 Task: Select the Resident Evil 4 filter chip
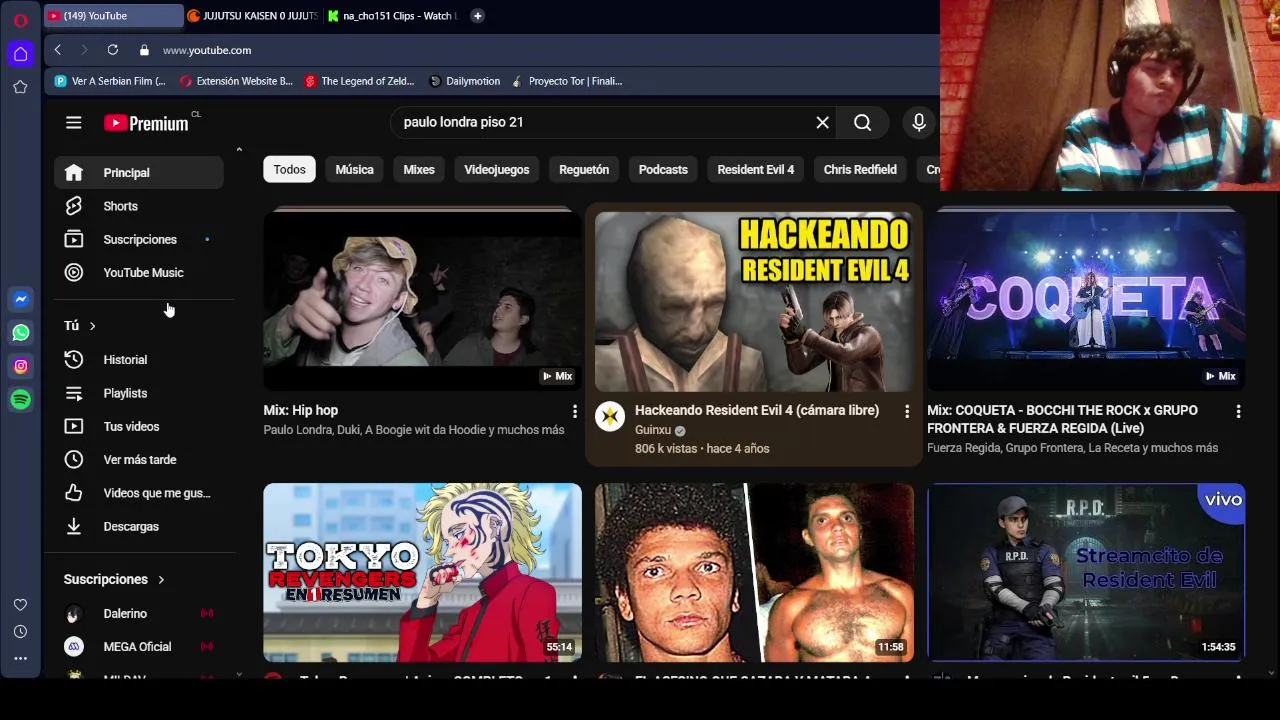pyautogui.click(x=755, y=169)
